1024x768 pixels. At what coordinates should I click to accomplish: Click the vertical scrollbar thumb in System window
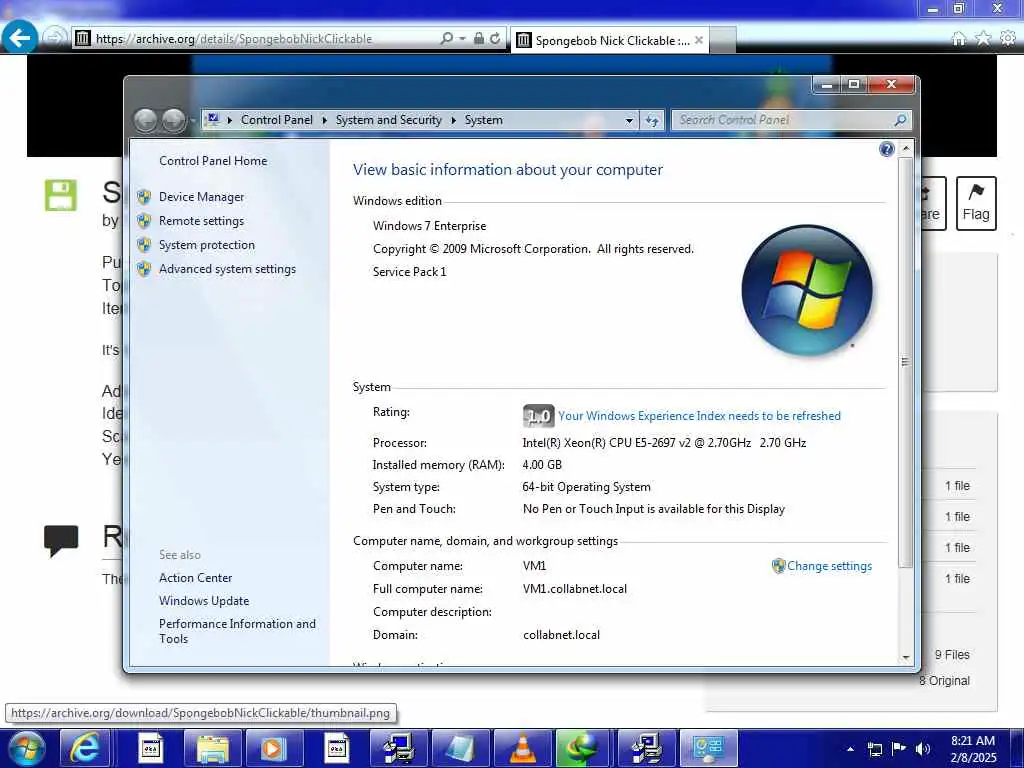(906, 362)
